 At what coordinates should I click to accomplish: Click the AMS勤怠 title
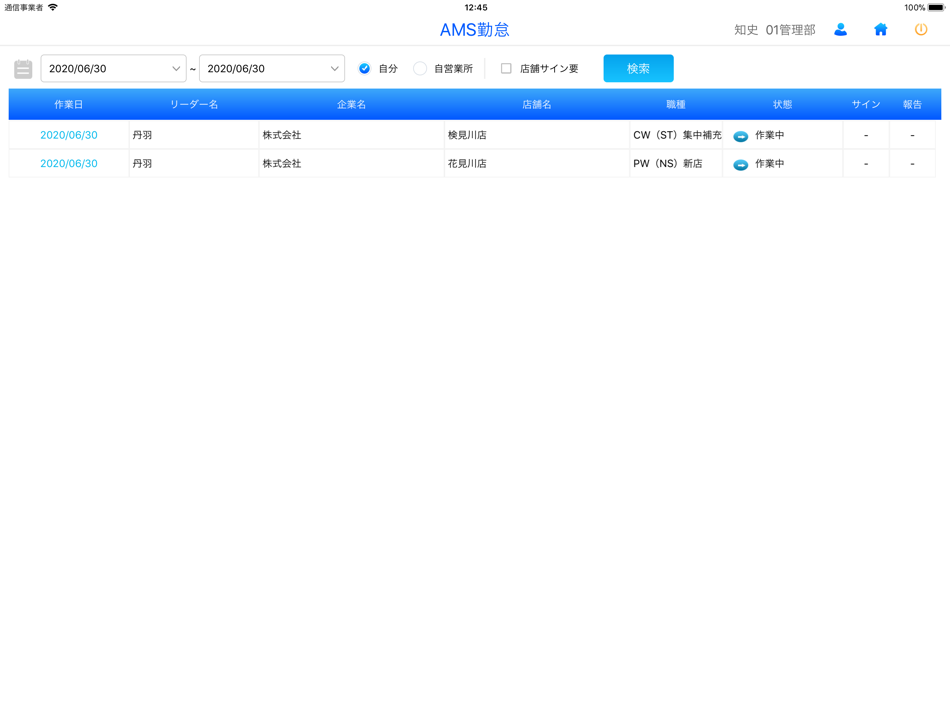[474, 30]
